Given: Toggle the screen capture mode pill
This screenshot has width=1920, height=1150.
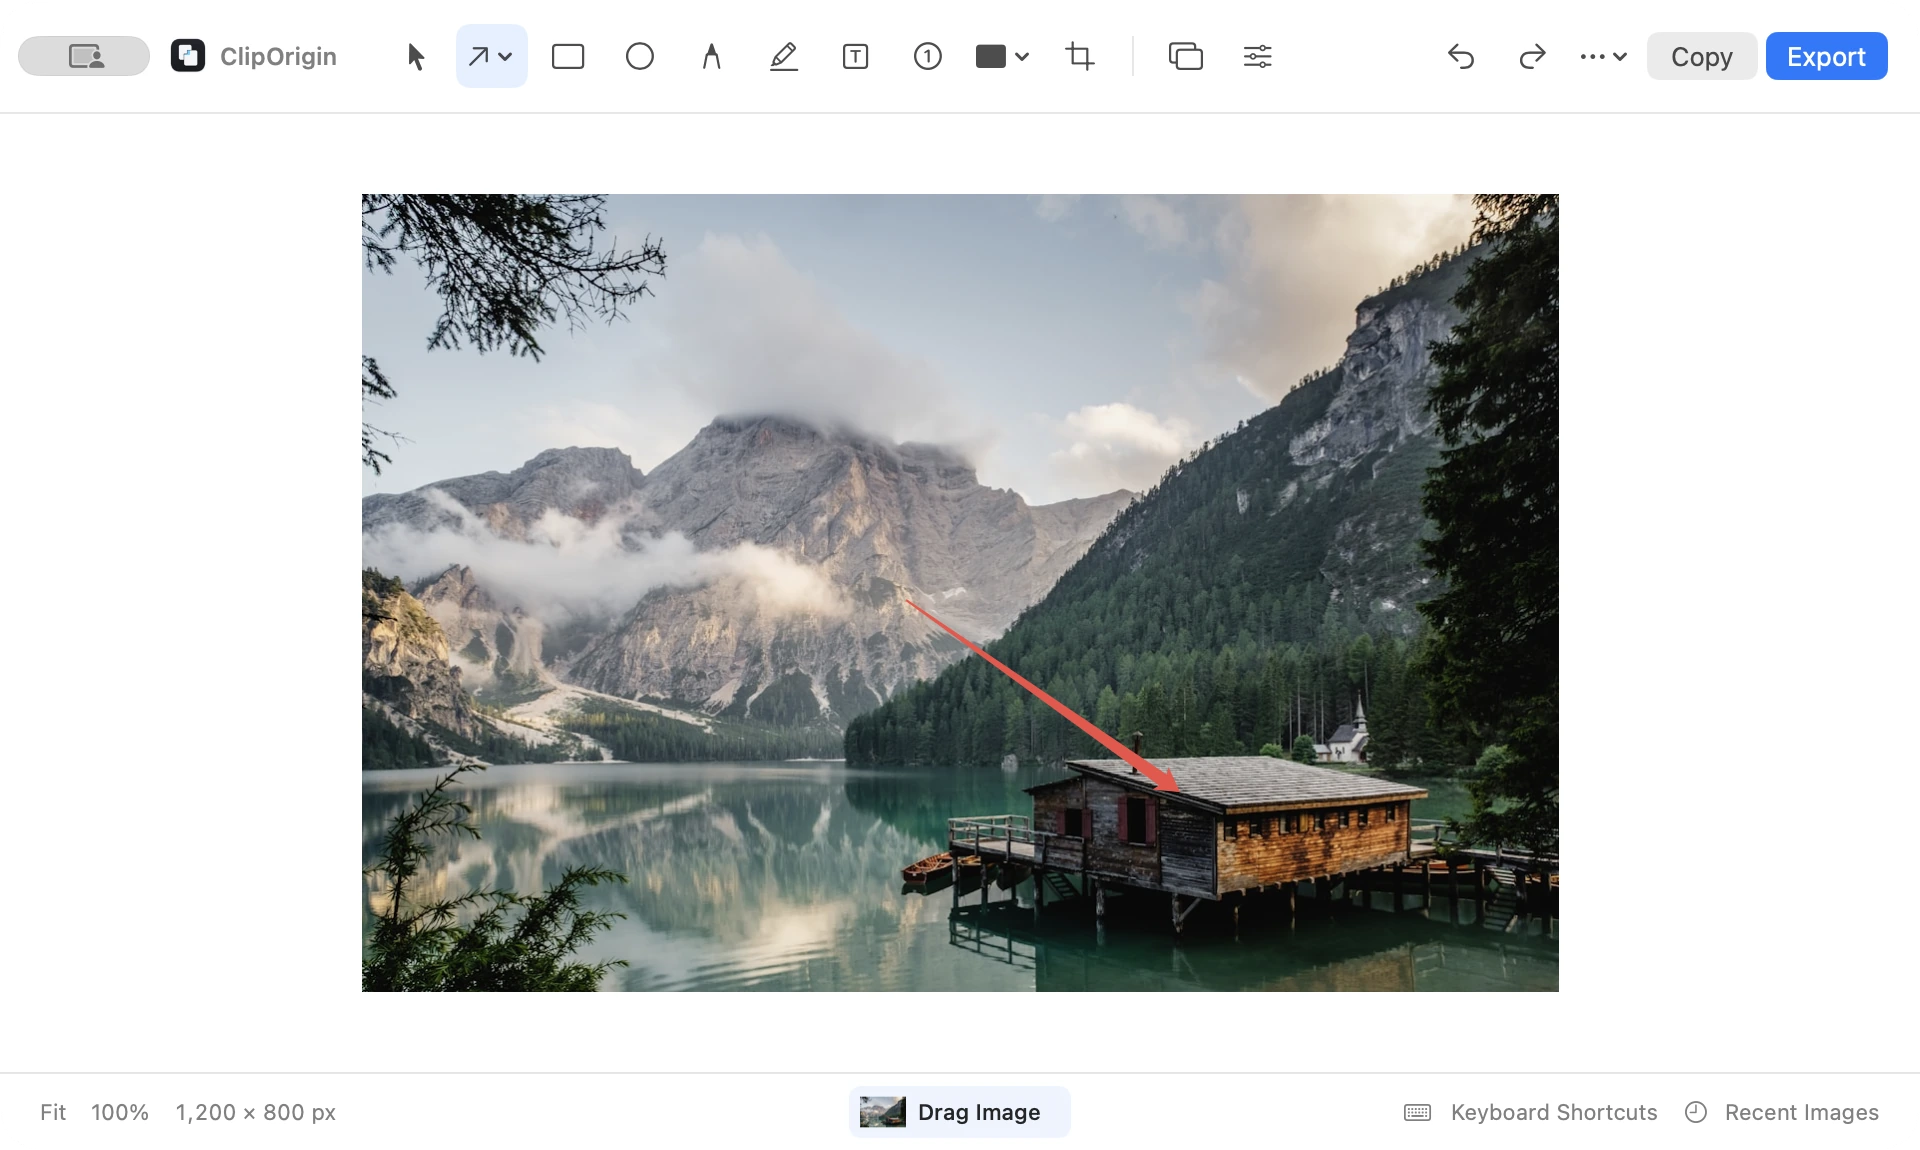Looking at the screenshot, I should [x=84, y=56].
